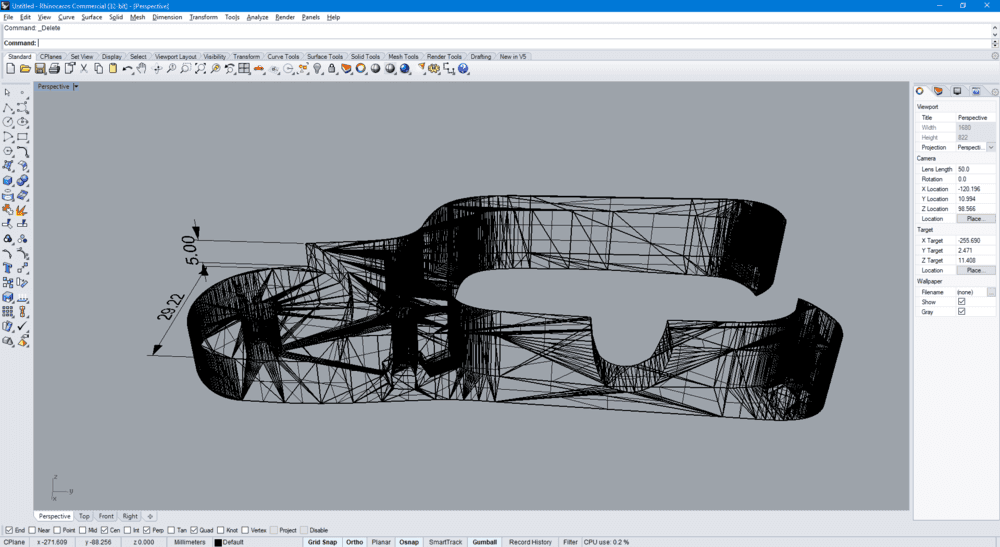Open the Help question mark icon
Viewport: 1000px width, 547px height.
click(x=465, y=69)
